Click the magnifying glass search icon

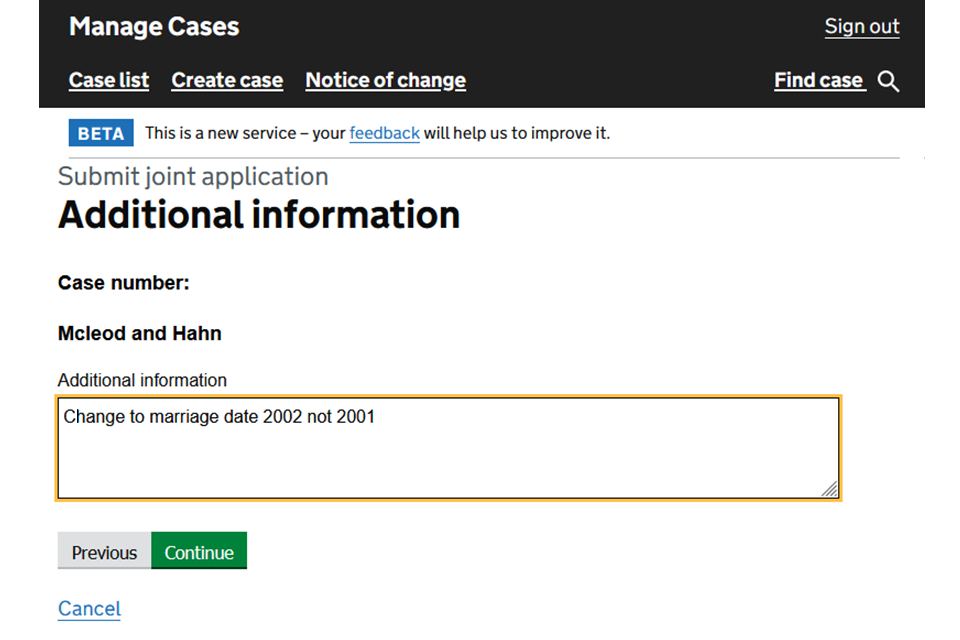pos(888,82)
